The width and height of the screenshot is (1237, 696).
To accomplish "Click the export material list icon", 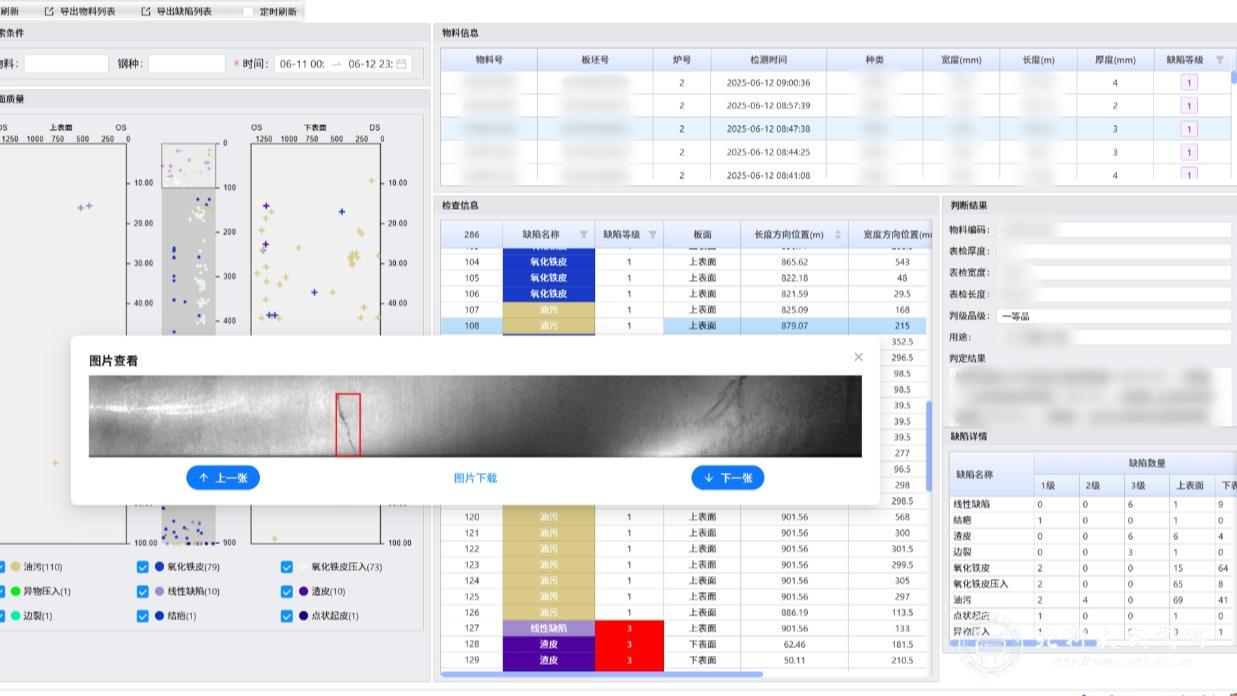I will pos(49,12).
